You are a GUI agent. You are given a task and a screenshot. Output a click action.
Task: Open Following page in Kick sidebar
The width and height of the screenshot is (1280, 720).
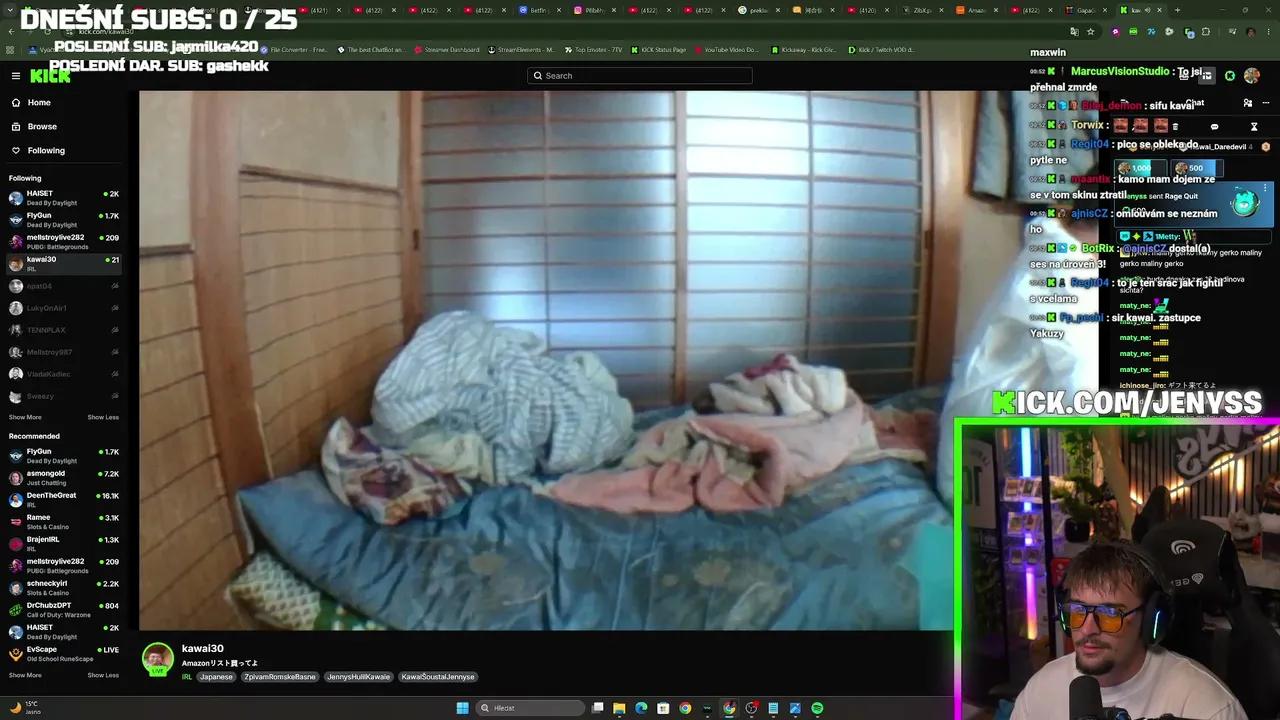click(x=46, y=151)
